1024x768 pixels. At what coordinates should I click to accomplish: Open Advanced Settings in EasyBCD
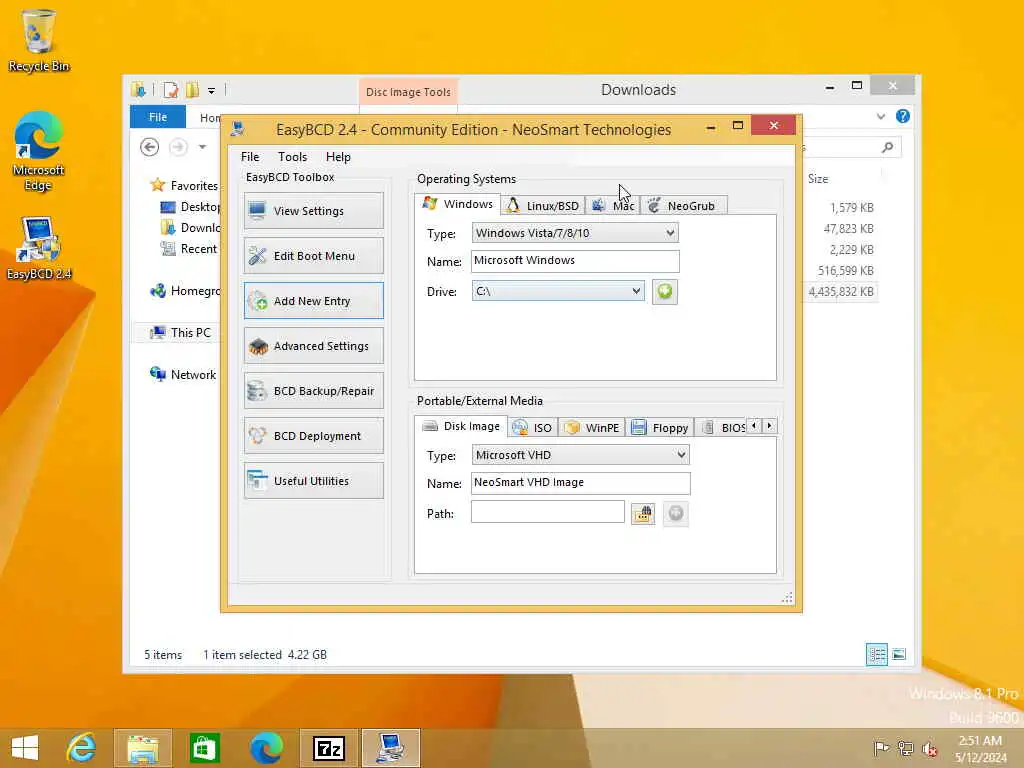313,345
